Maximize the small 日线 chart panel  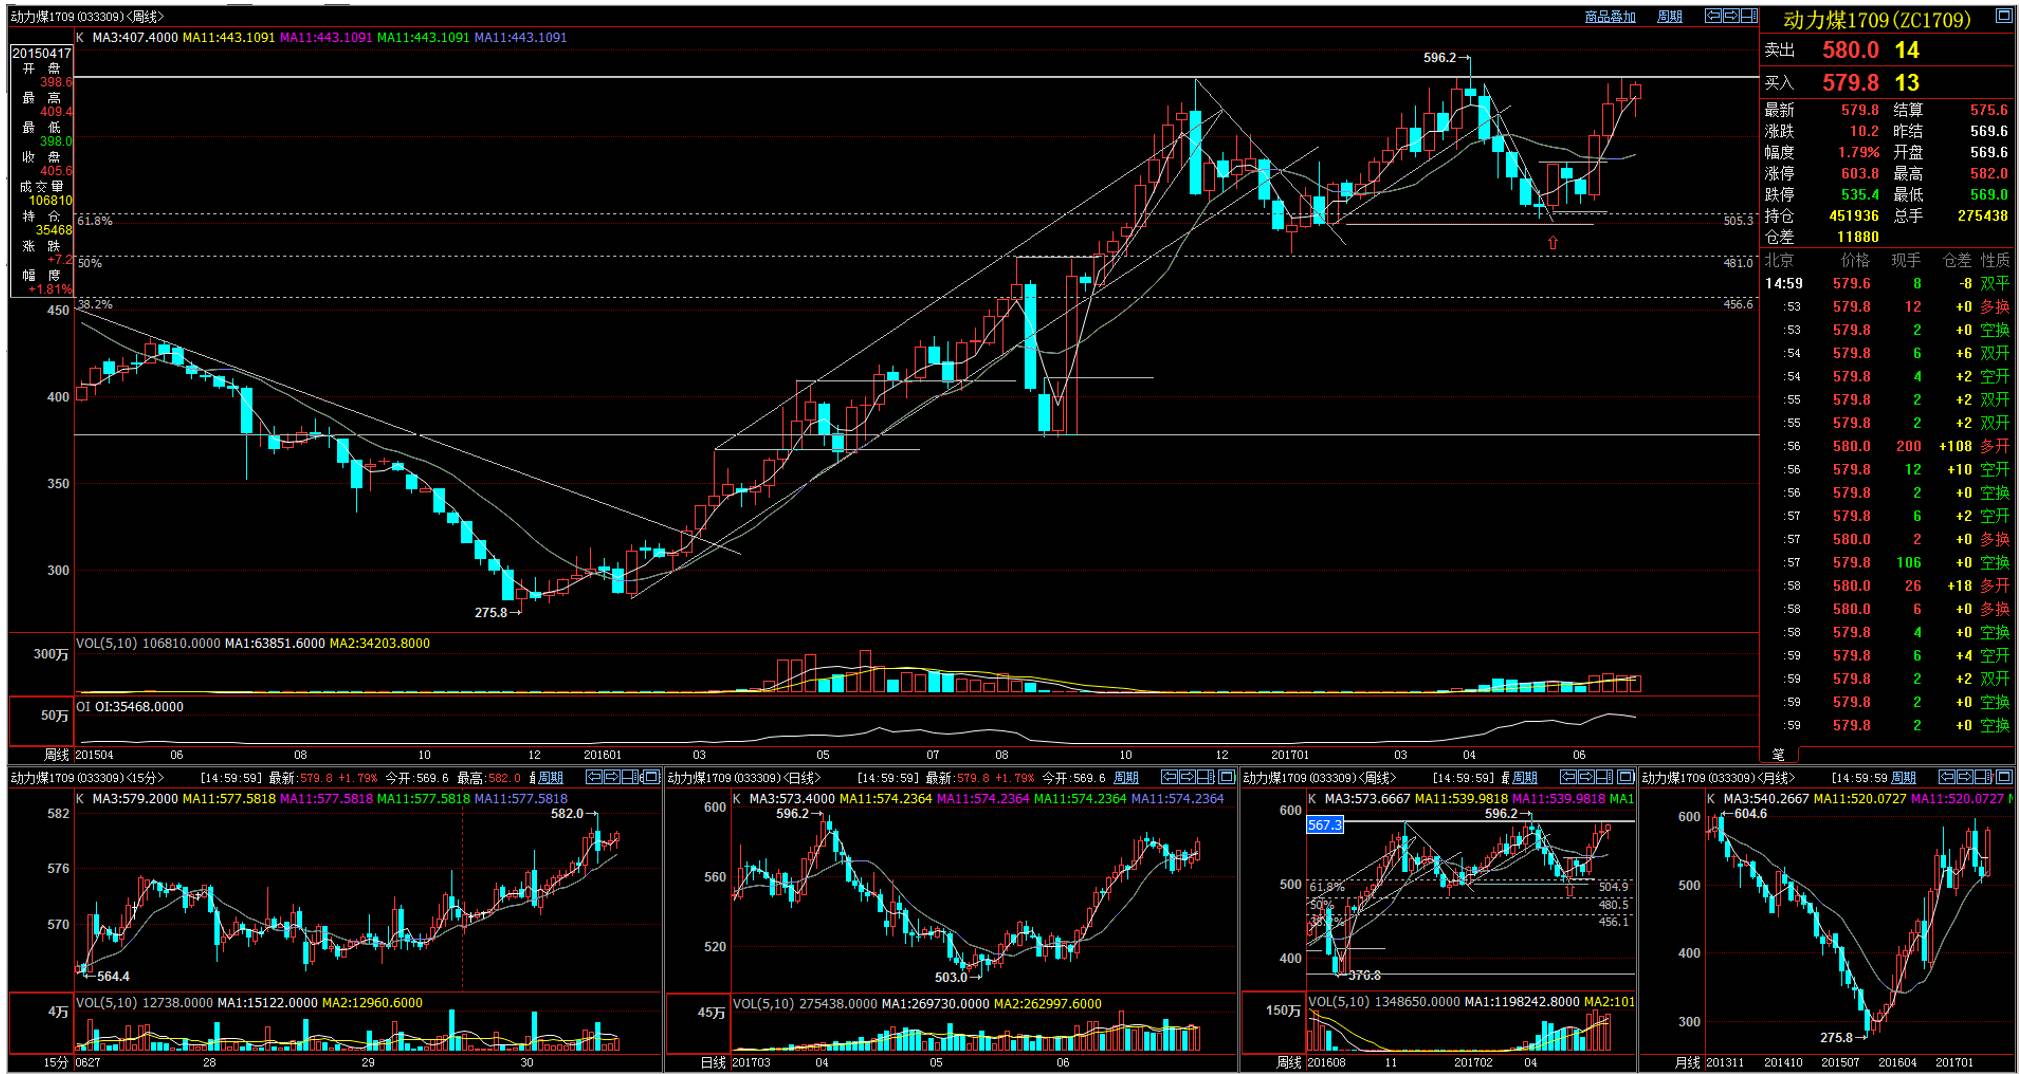(x=1226, y=777)
